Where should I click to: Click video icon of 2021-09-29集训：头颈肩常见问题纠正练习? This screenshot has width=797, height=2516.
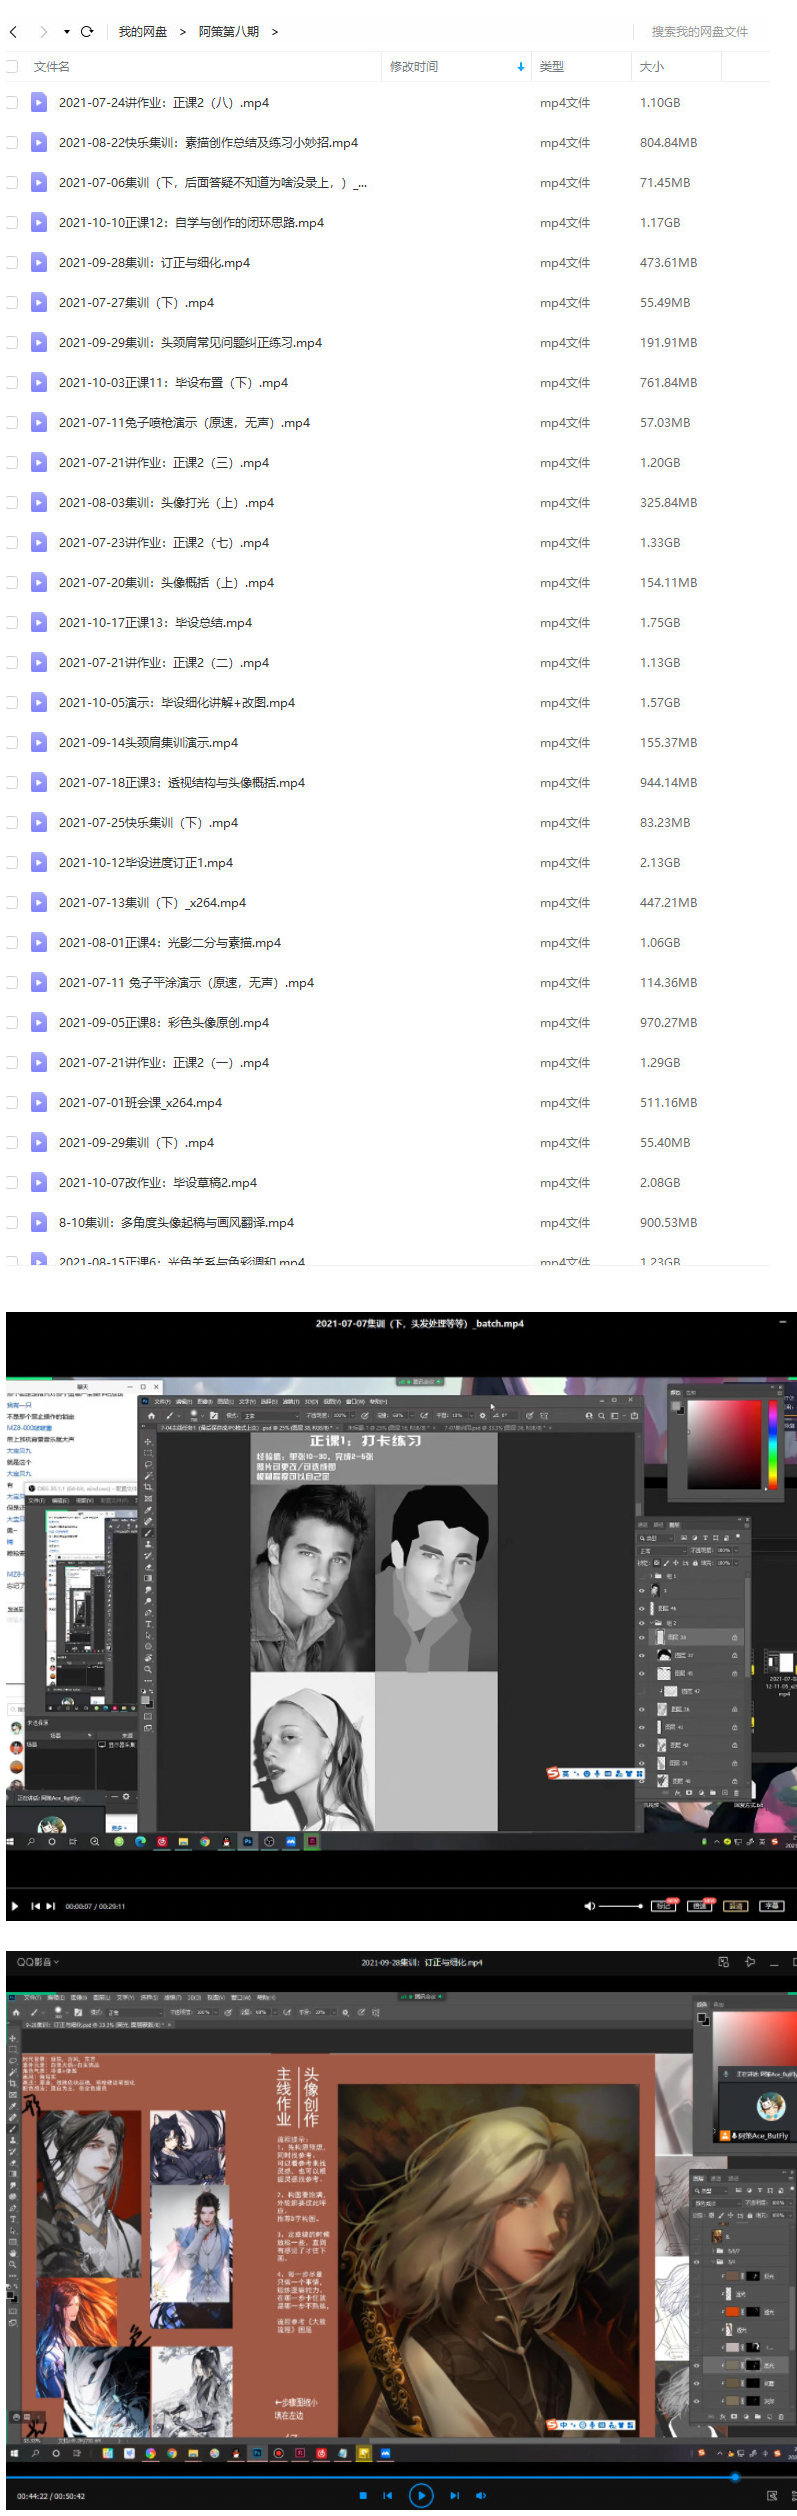pyautogui.click(x=39, y=342)
